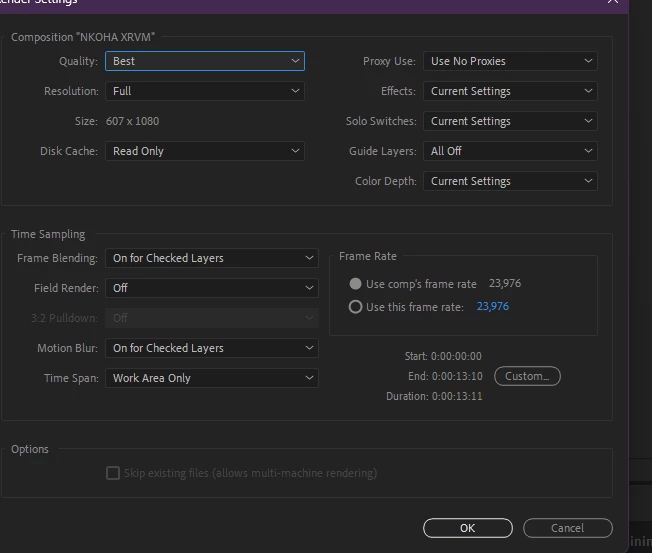Screen dimensions: 652x553
Task: Open the Color Depth dropdown
Action: point(510,181)
